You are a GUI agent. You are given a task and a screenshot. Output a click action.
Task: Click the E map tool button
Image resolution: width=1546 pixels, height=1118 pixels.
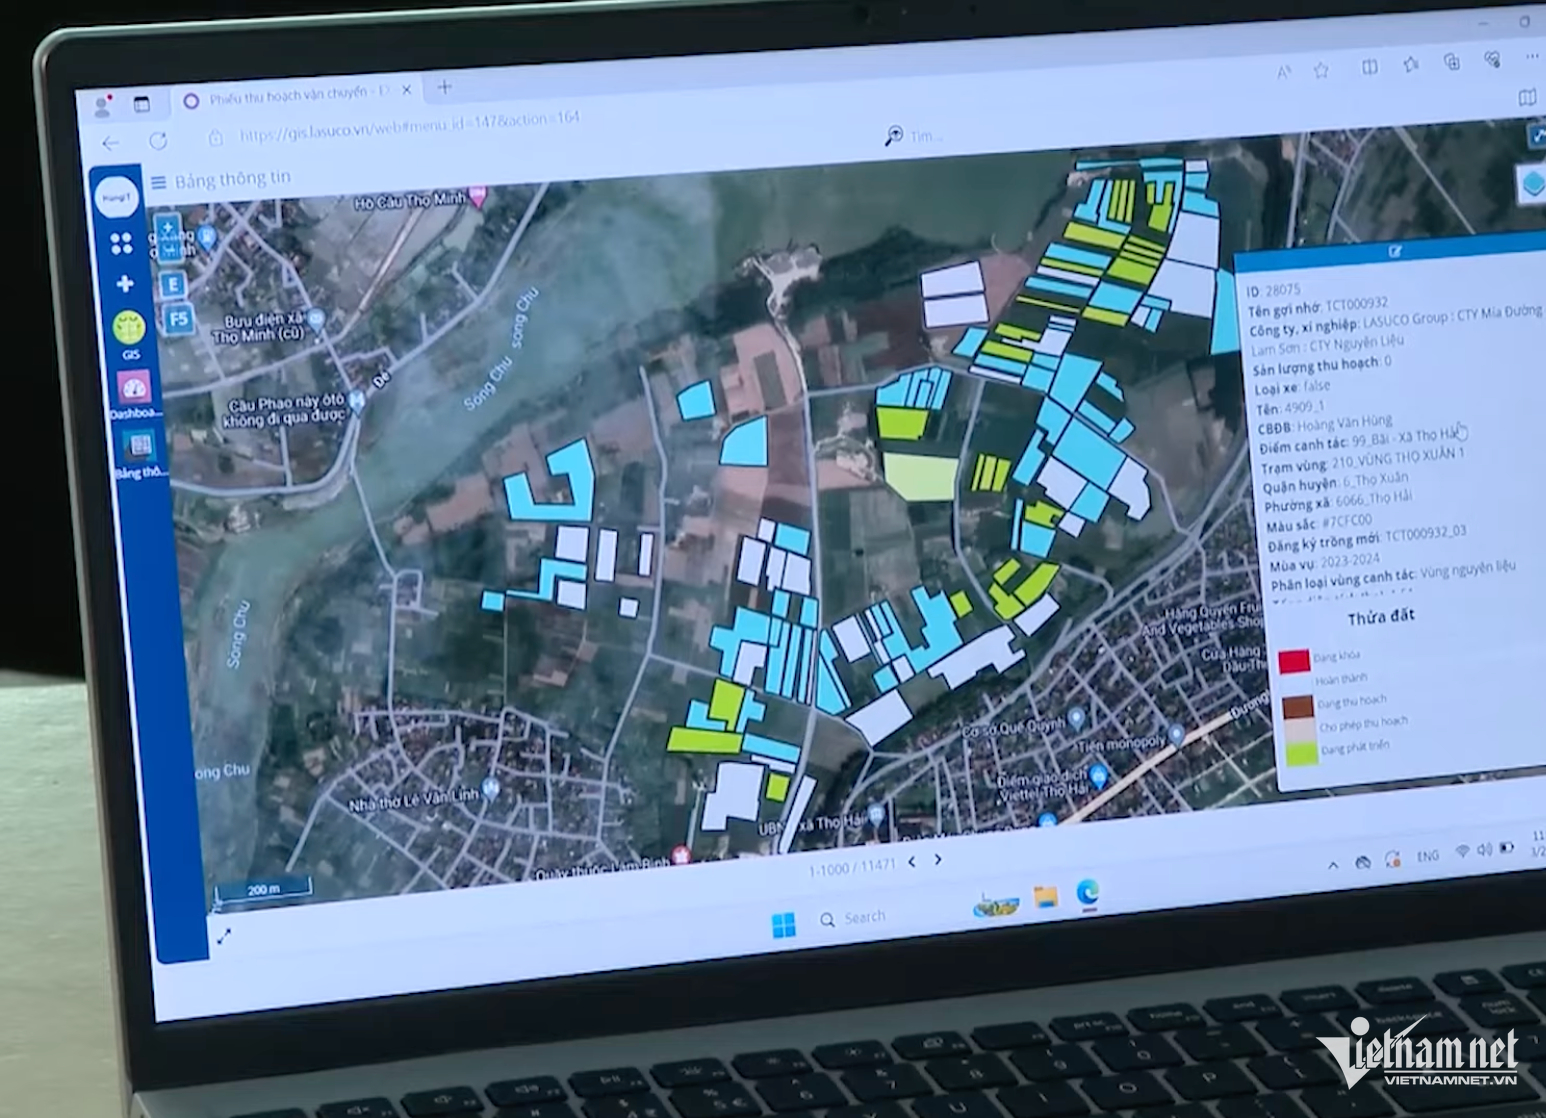[173, 284]
